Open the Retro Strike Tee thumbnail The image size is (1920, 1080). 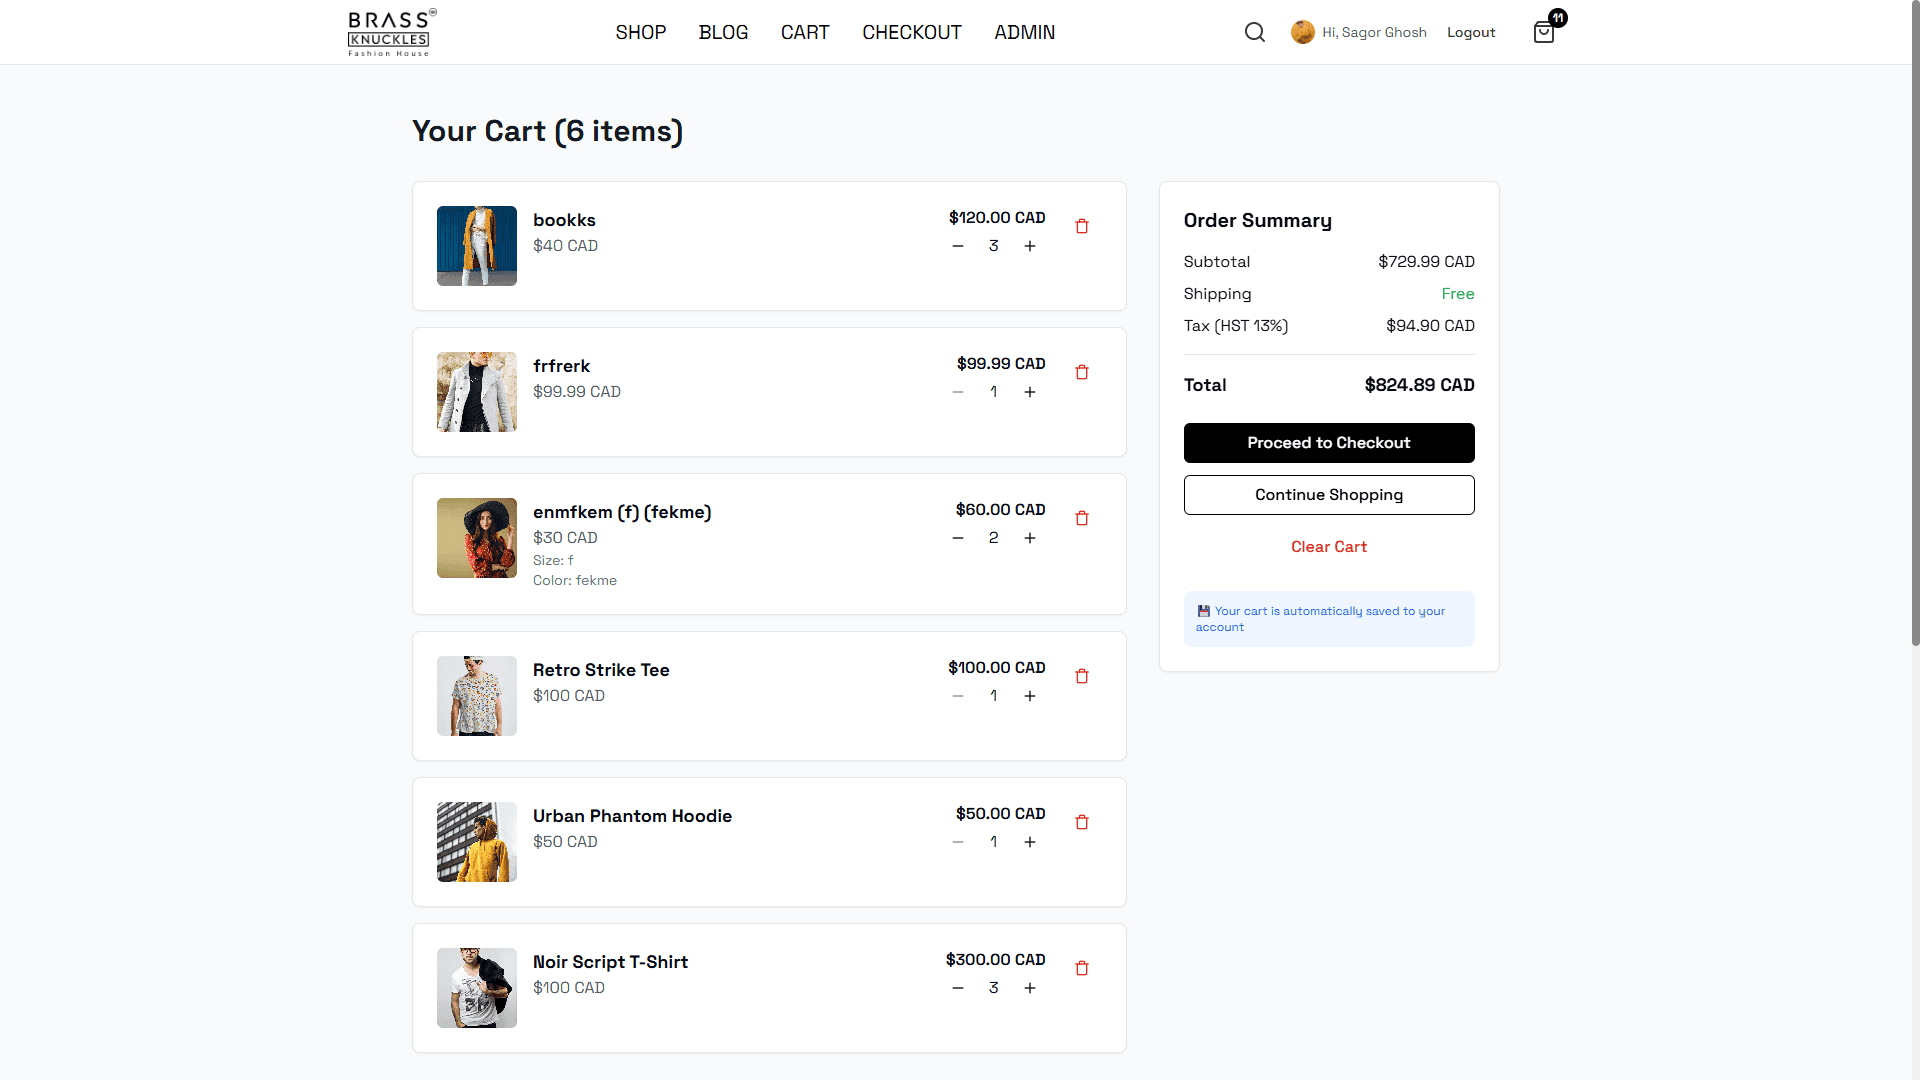pos(477,696)
